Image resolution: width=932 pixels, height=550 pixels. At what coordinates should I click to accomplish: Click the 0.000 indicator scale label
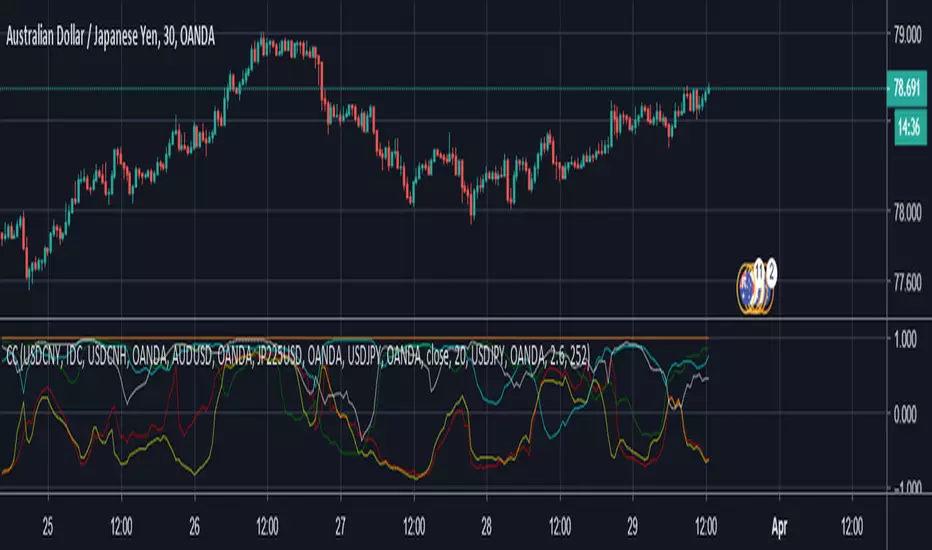905,414
